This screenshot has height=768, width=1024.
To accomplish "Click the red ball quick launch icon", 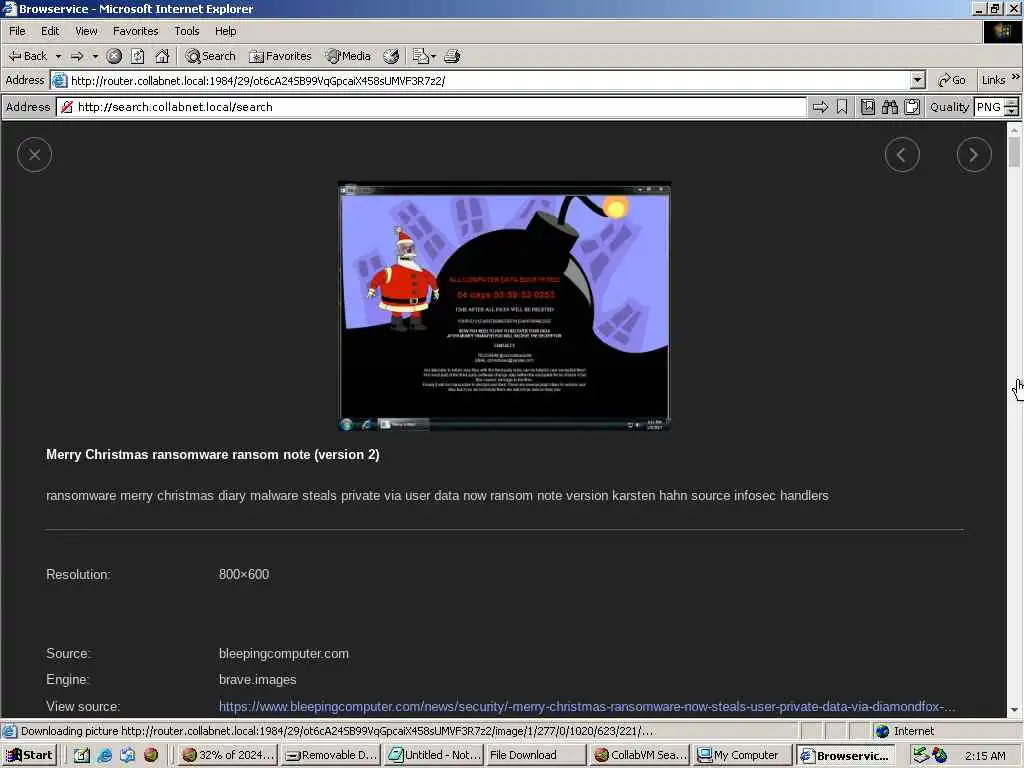I will point(151,755).
